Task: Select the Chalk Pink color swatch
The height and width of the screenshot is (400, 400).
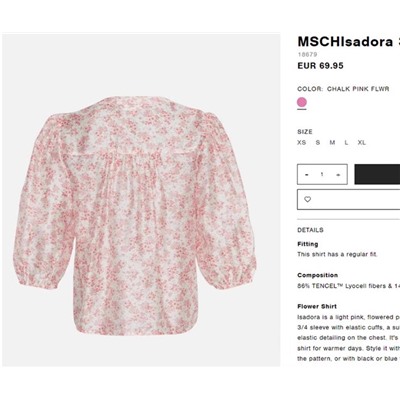Action: [302, 102]
